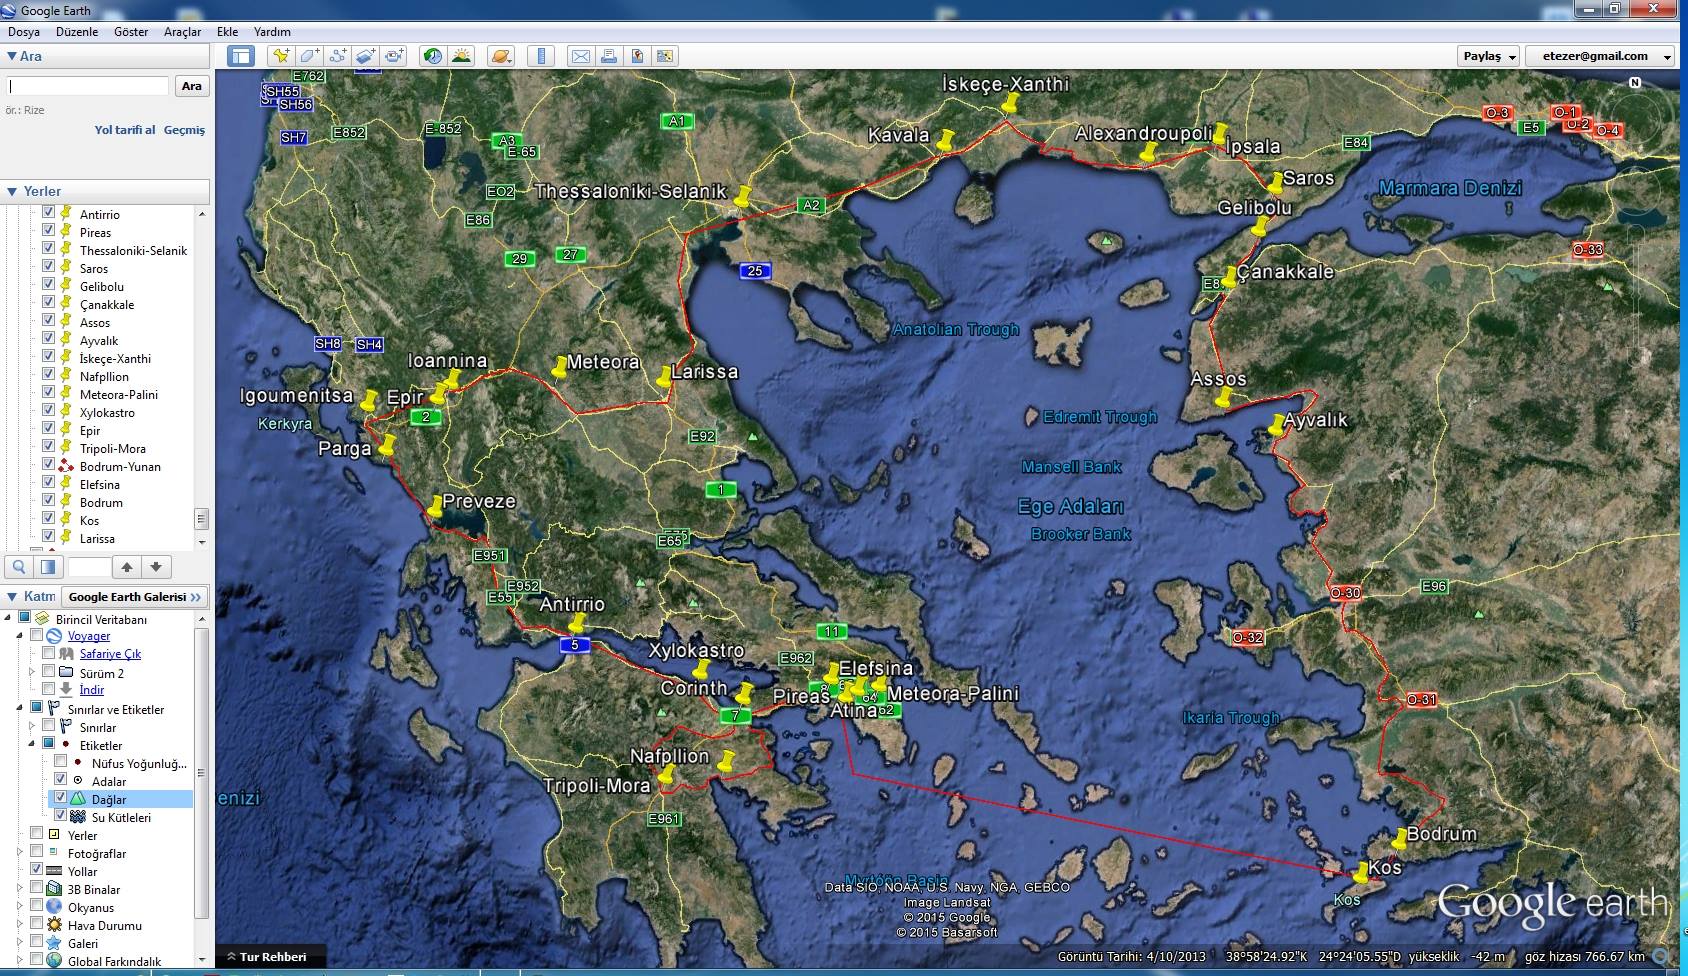Open the Yol tarifi al link
The width and height of the screenshot is (1688, 976).
point(125,130)
